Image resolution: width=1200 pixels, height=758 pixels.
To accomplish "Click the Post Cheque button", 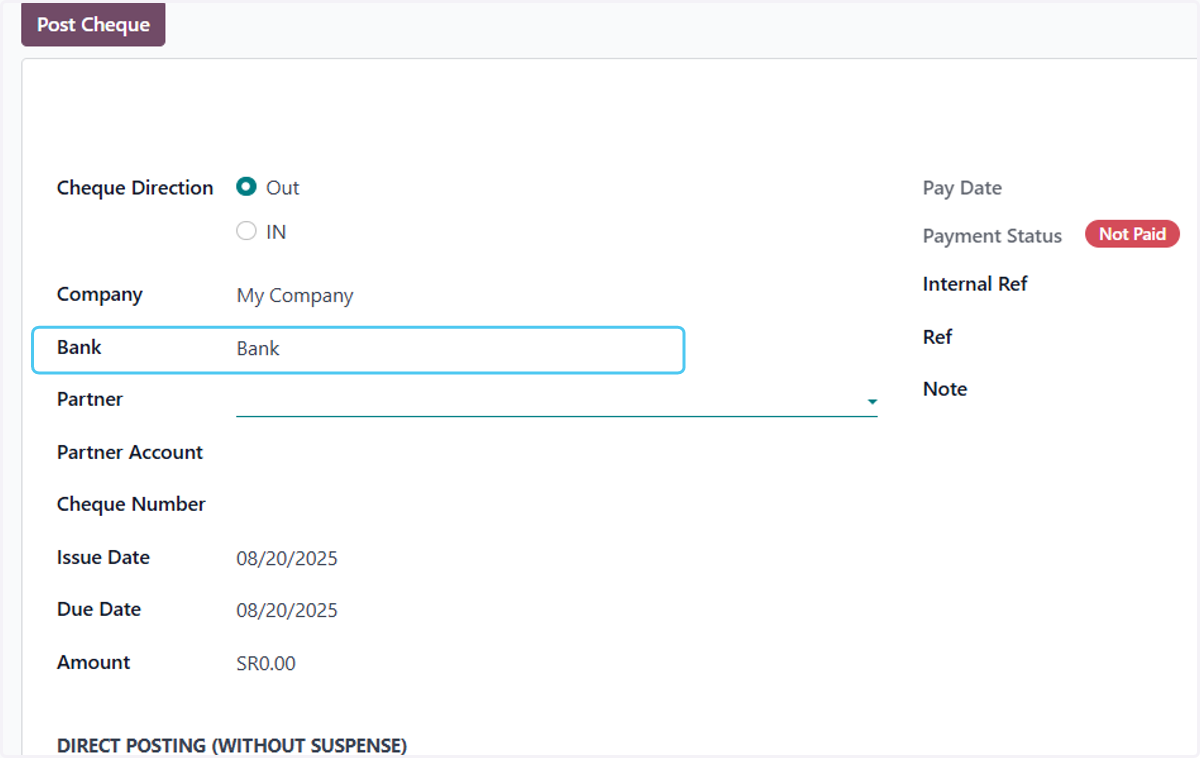I will click(93, 25).
